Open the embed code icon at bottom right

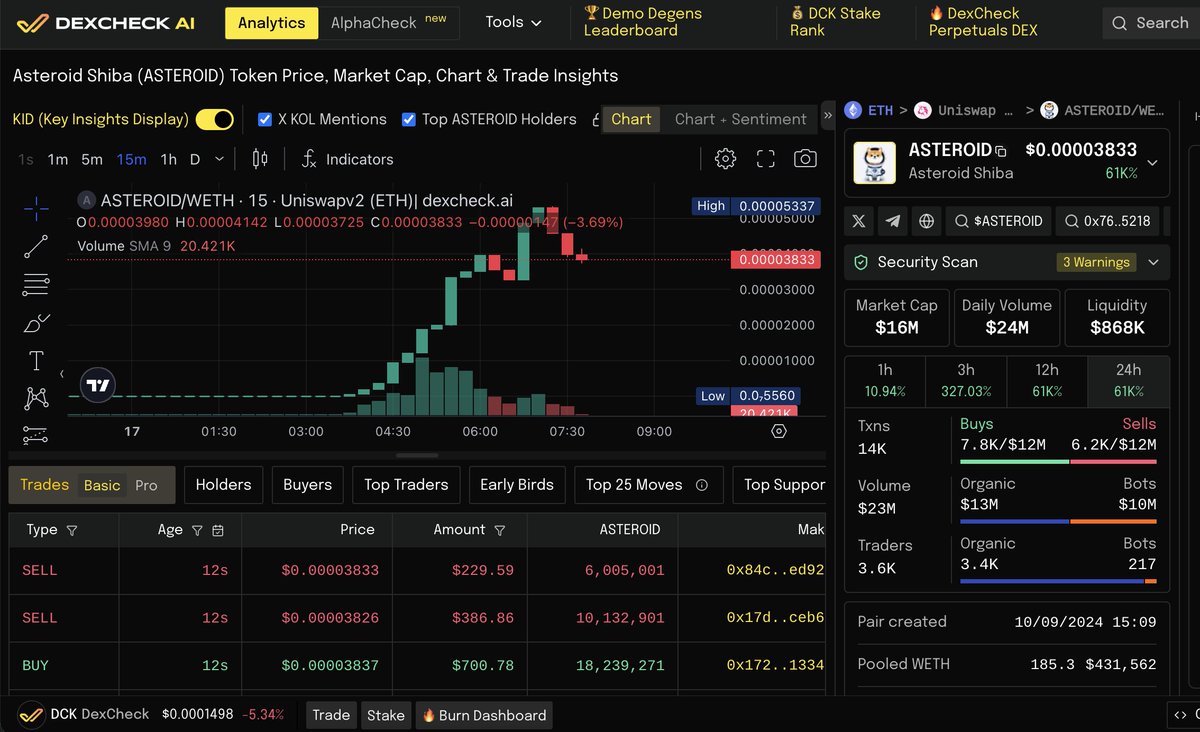click(1181, 715)
